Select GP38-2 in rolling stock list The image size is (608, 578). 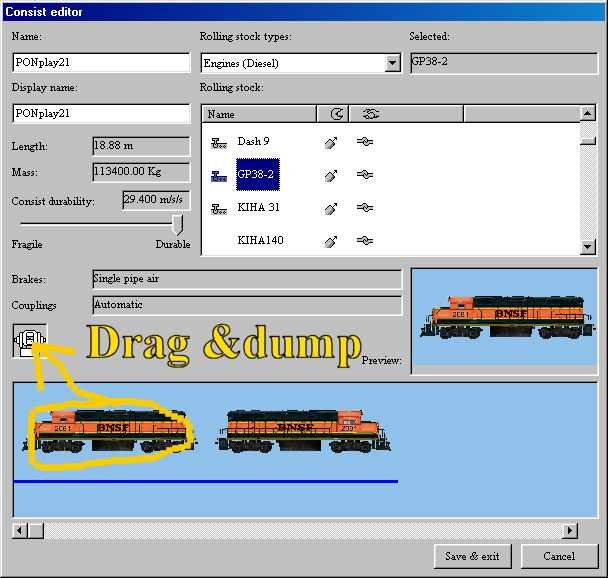click(257, 174)
